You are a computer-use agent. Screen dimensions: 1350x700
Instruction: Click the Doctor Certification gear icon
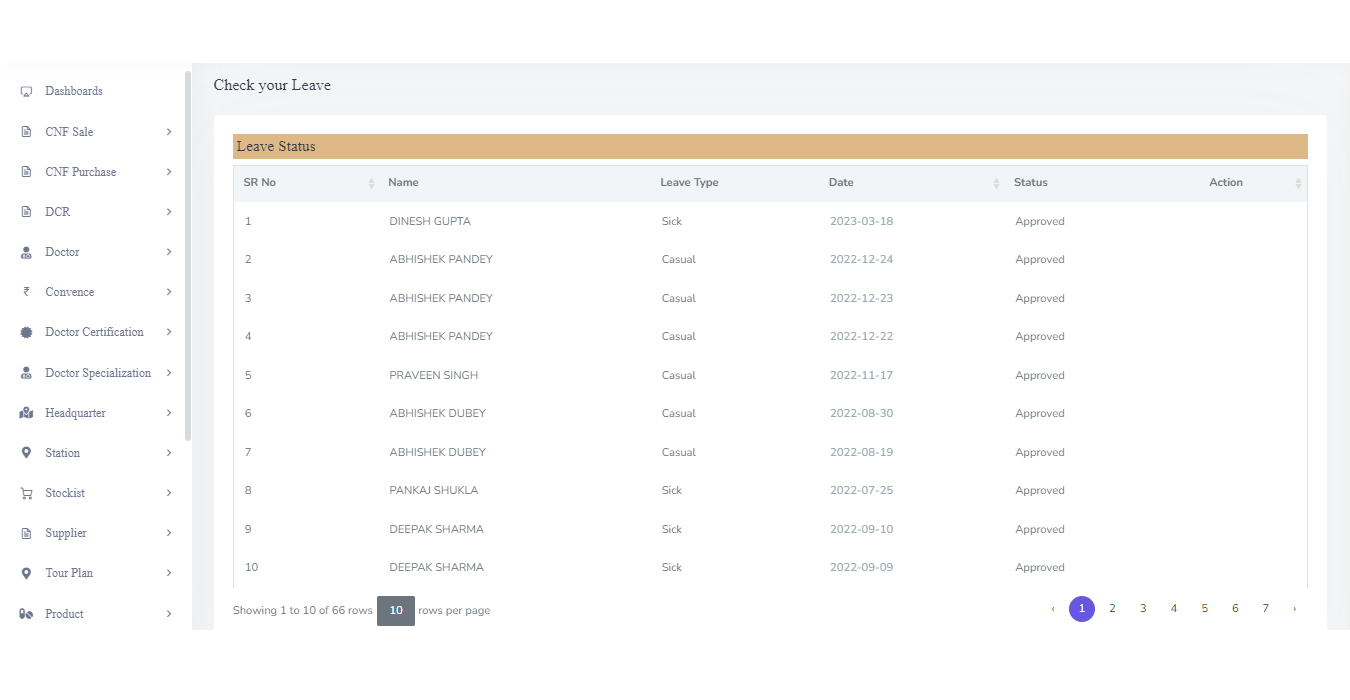click(x=24, y=331)
